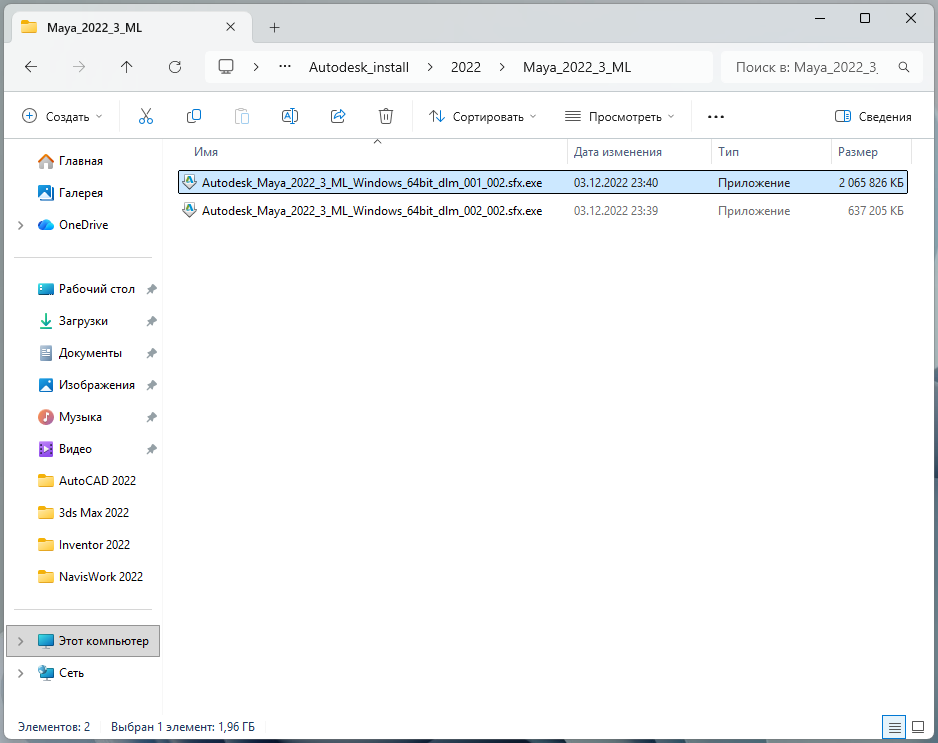Screen dimensions: 938x743
Task: Open the Autodesk_install breadcrumb folder
Action: point(359,67)
